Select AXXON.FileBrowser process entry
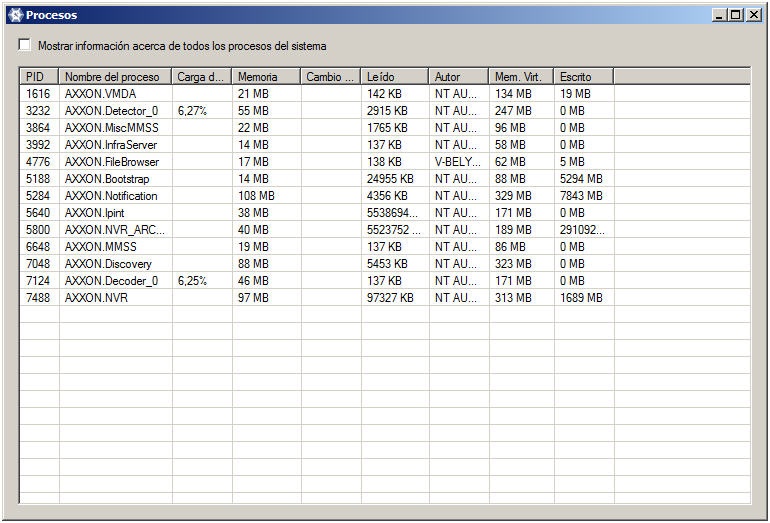Image resolution: width=770 pixels, height=523 pixels. point(111,162)
